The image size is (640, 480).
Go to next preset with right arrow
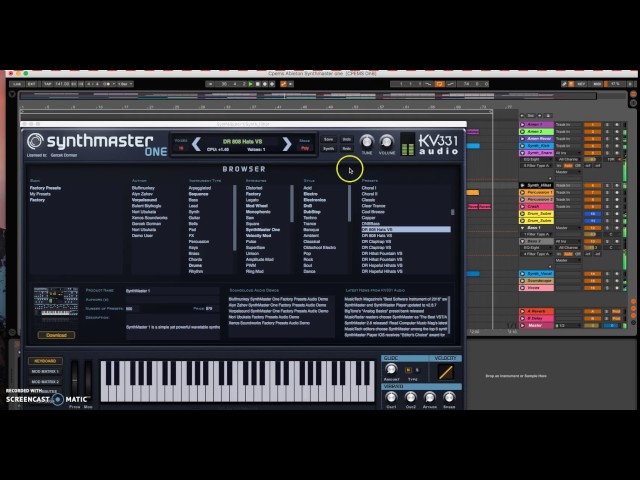tap(287, 144)
